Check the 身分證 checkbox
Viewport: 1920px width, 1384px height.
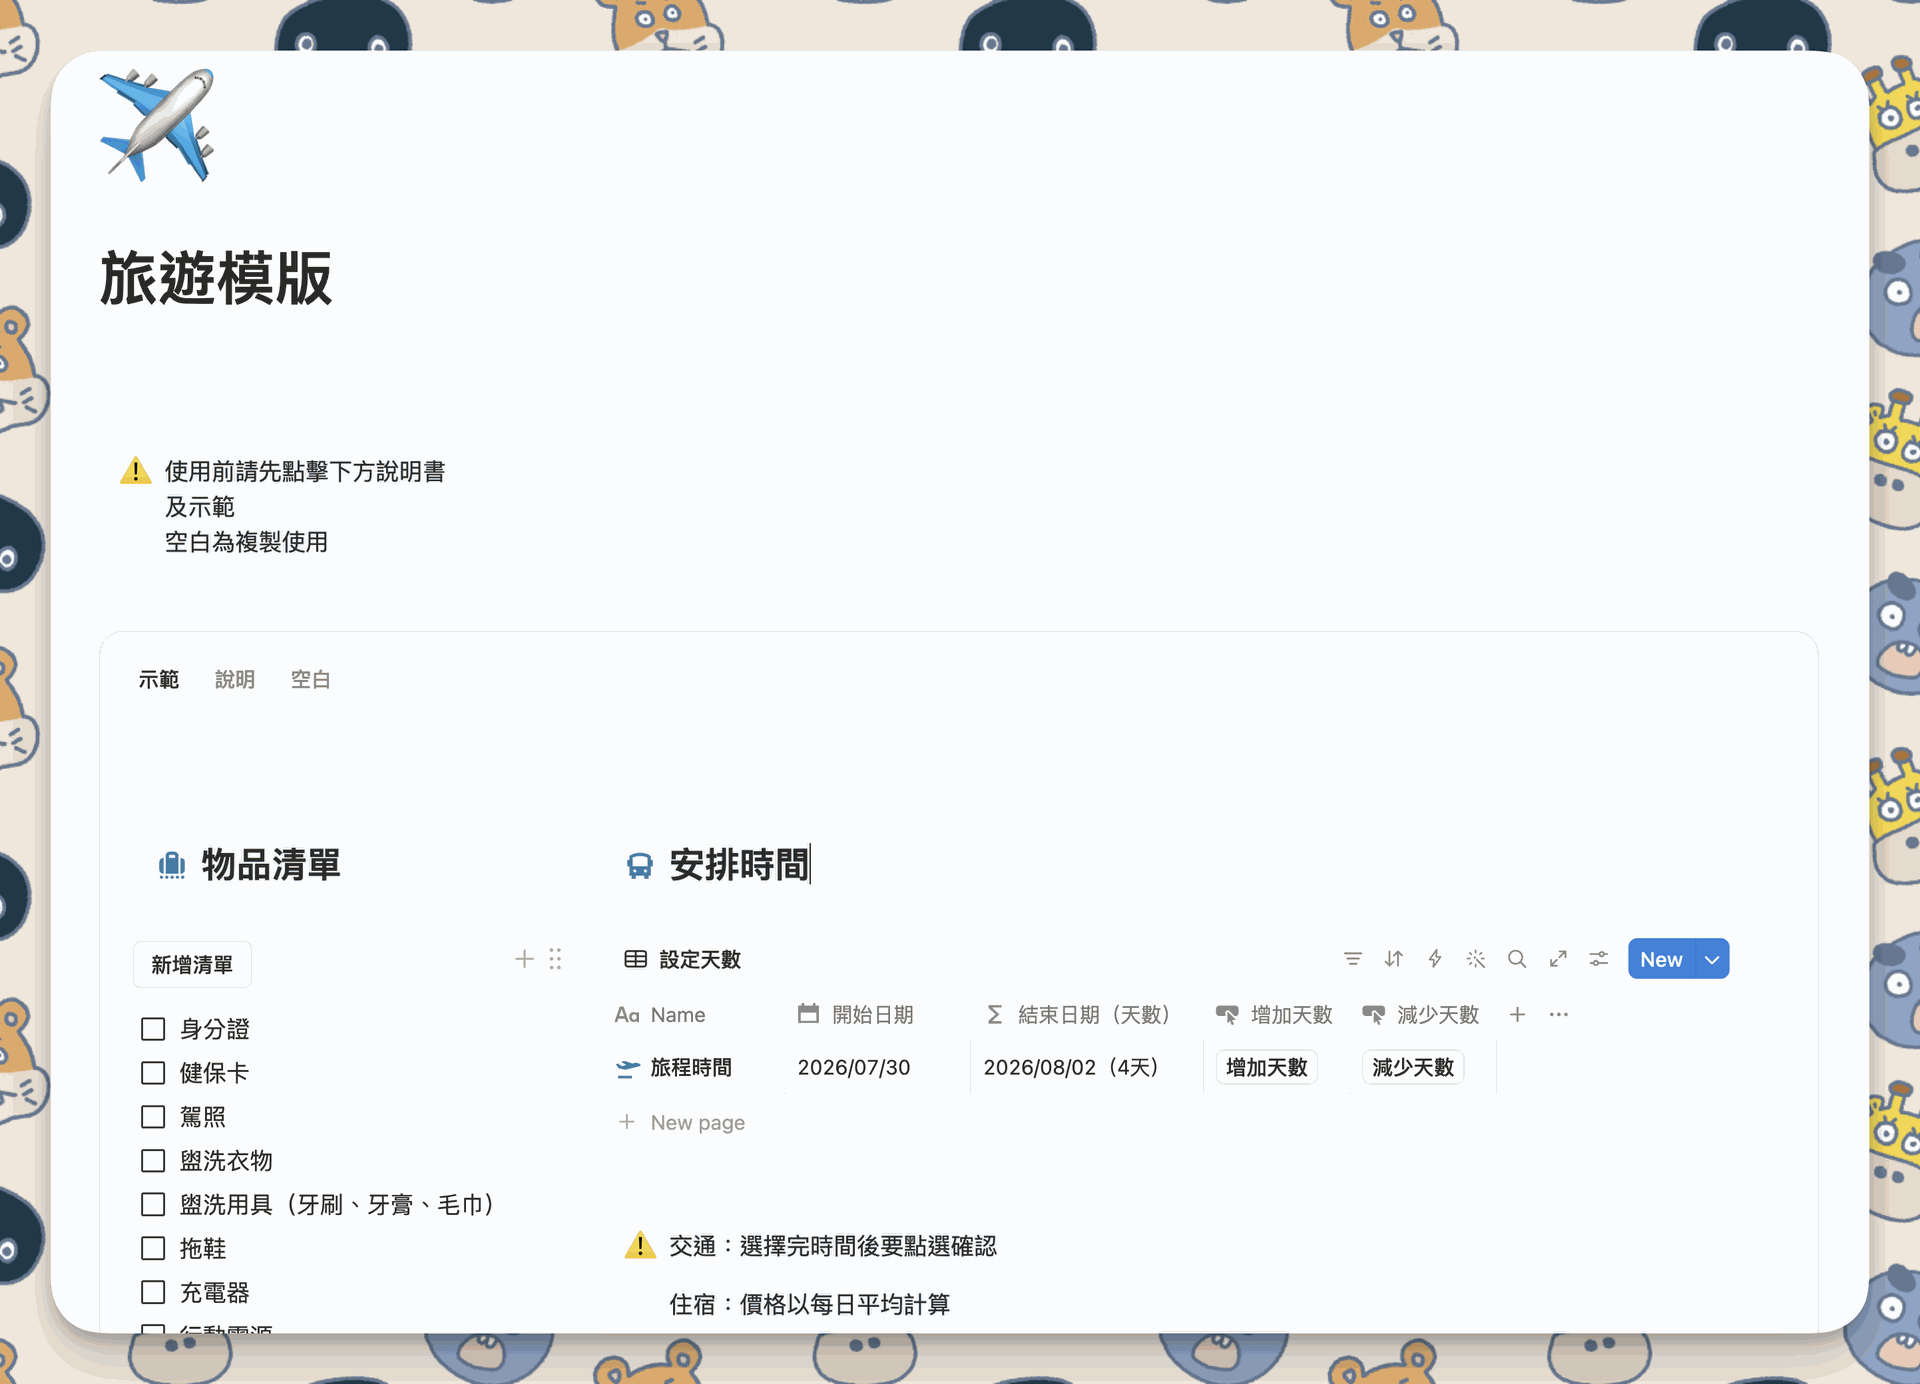tap(153, 1029)
